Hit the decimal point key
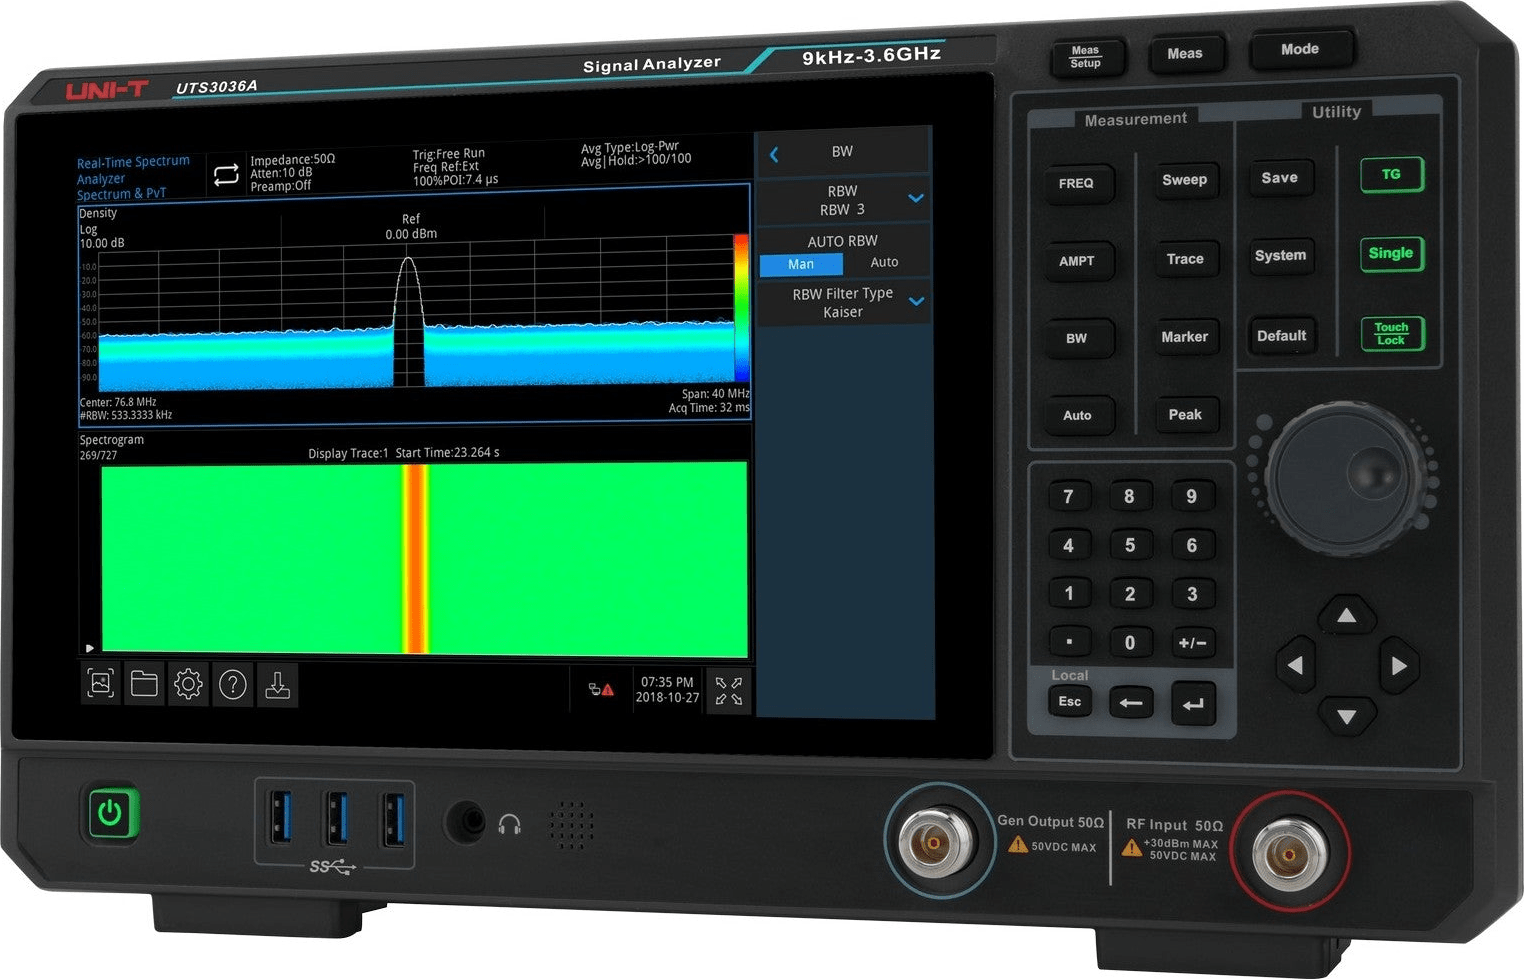This screenshot has width=1524, height=979. (x=1069, y=642)
